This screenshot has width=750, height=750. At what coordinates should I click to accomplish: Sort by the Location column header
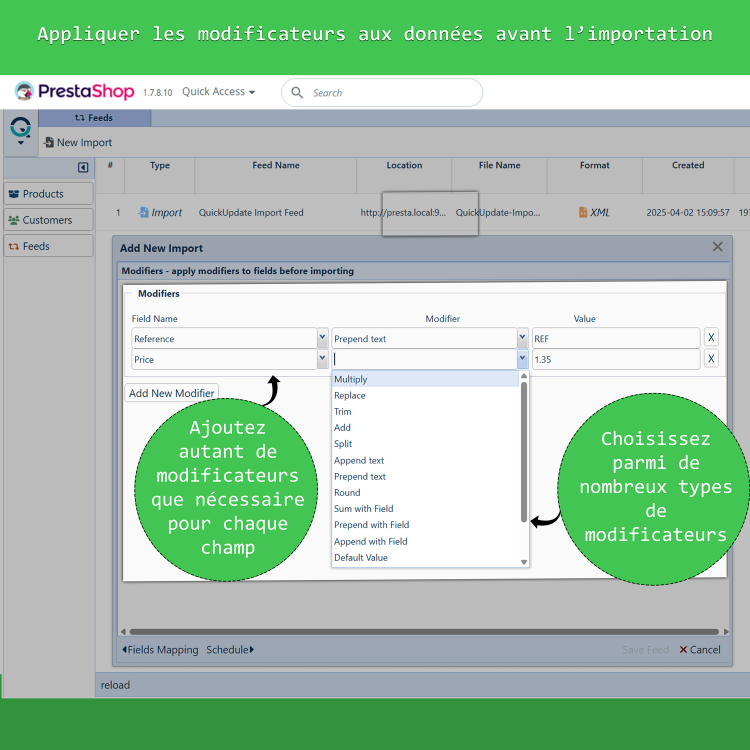click(404, 165)
